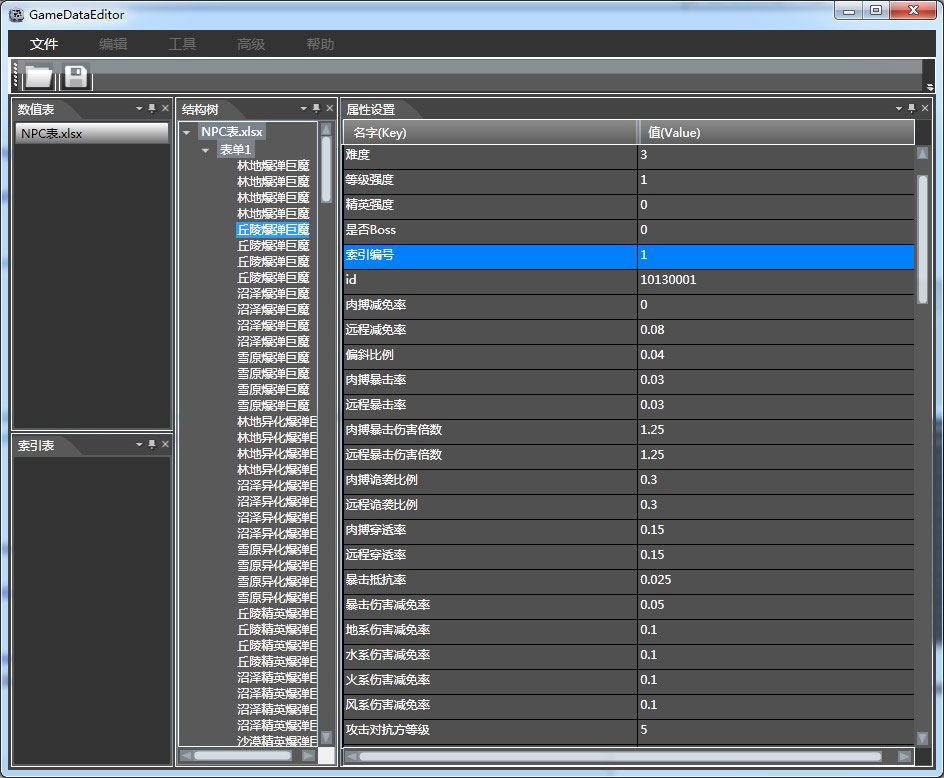Click the 名字(Key) column header
944x778 pixels.
(x=490, y=132)
